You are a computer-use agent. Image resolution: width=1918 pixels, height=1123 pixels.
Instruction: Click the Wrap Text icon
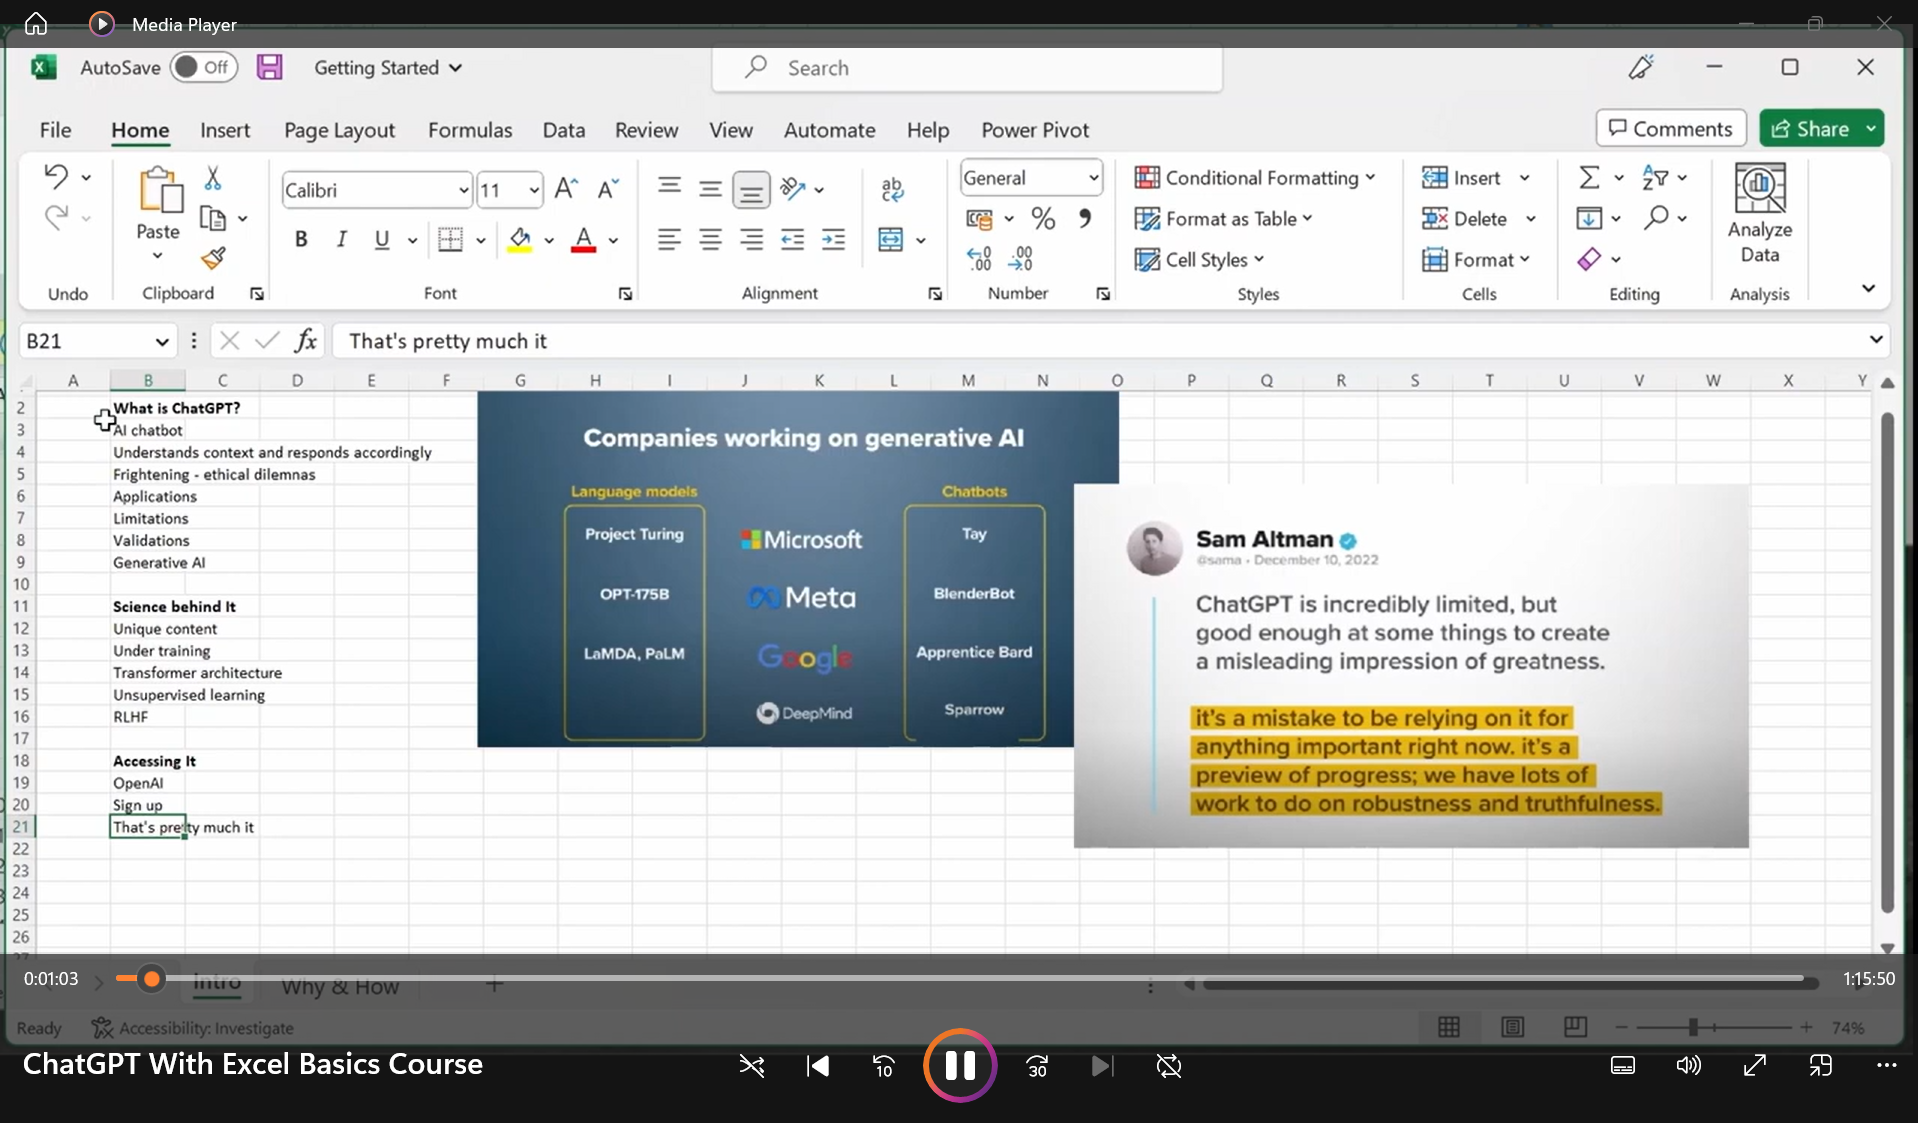(x=892, y=189)
